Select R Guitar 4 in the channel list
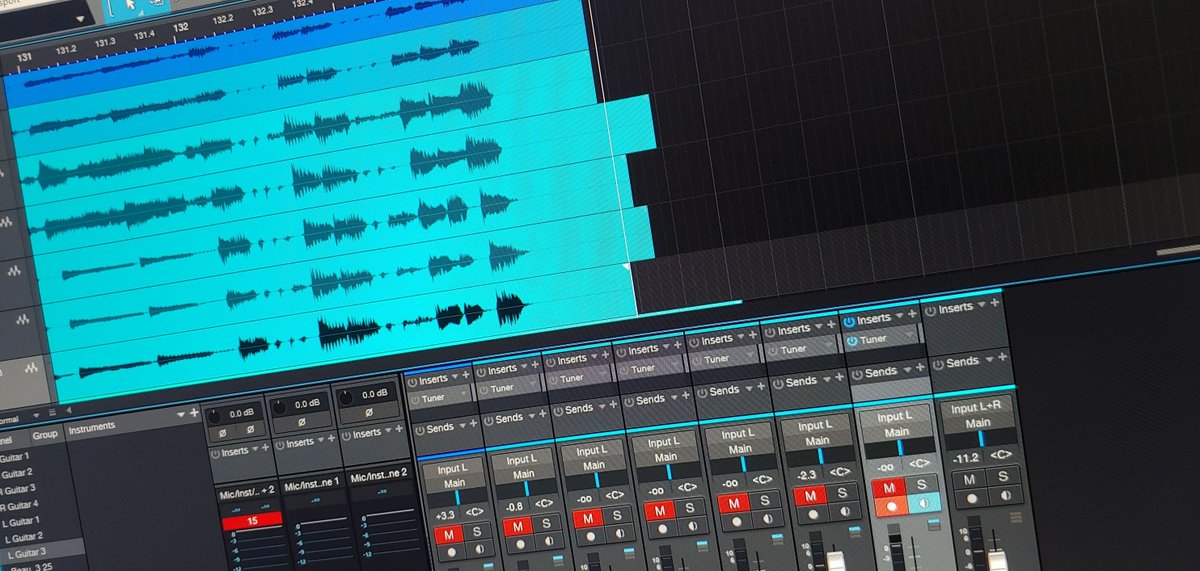Image resolution: width=1200 pixels, height=571 pixels. pos(19,504)
